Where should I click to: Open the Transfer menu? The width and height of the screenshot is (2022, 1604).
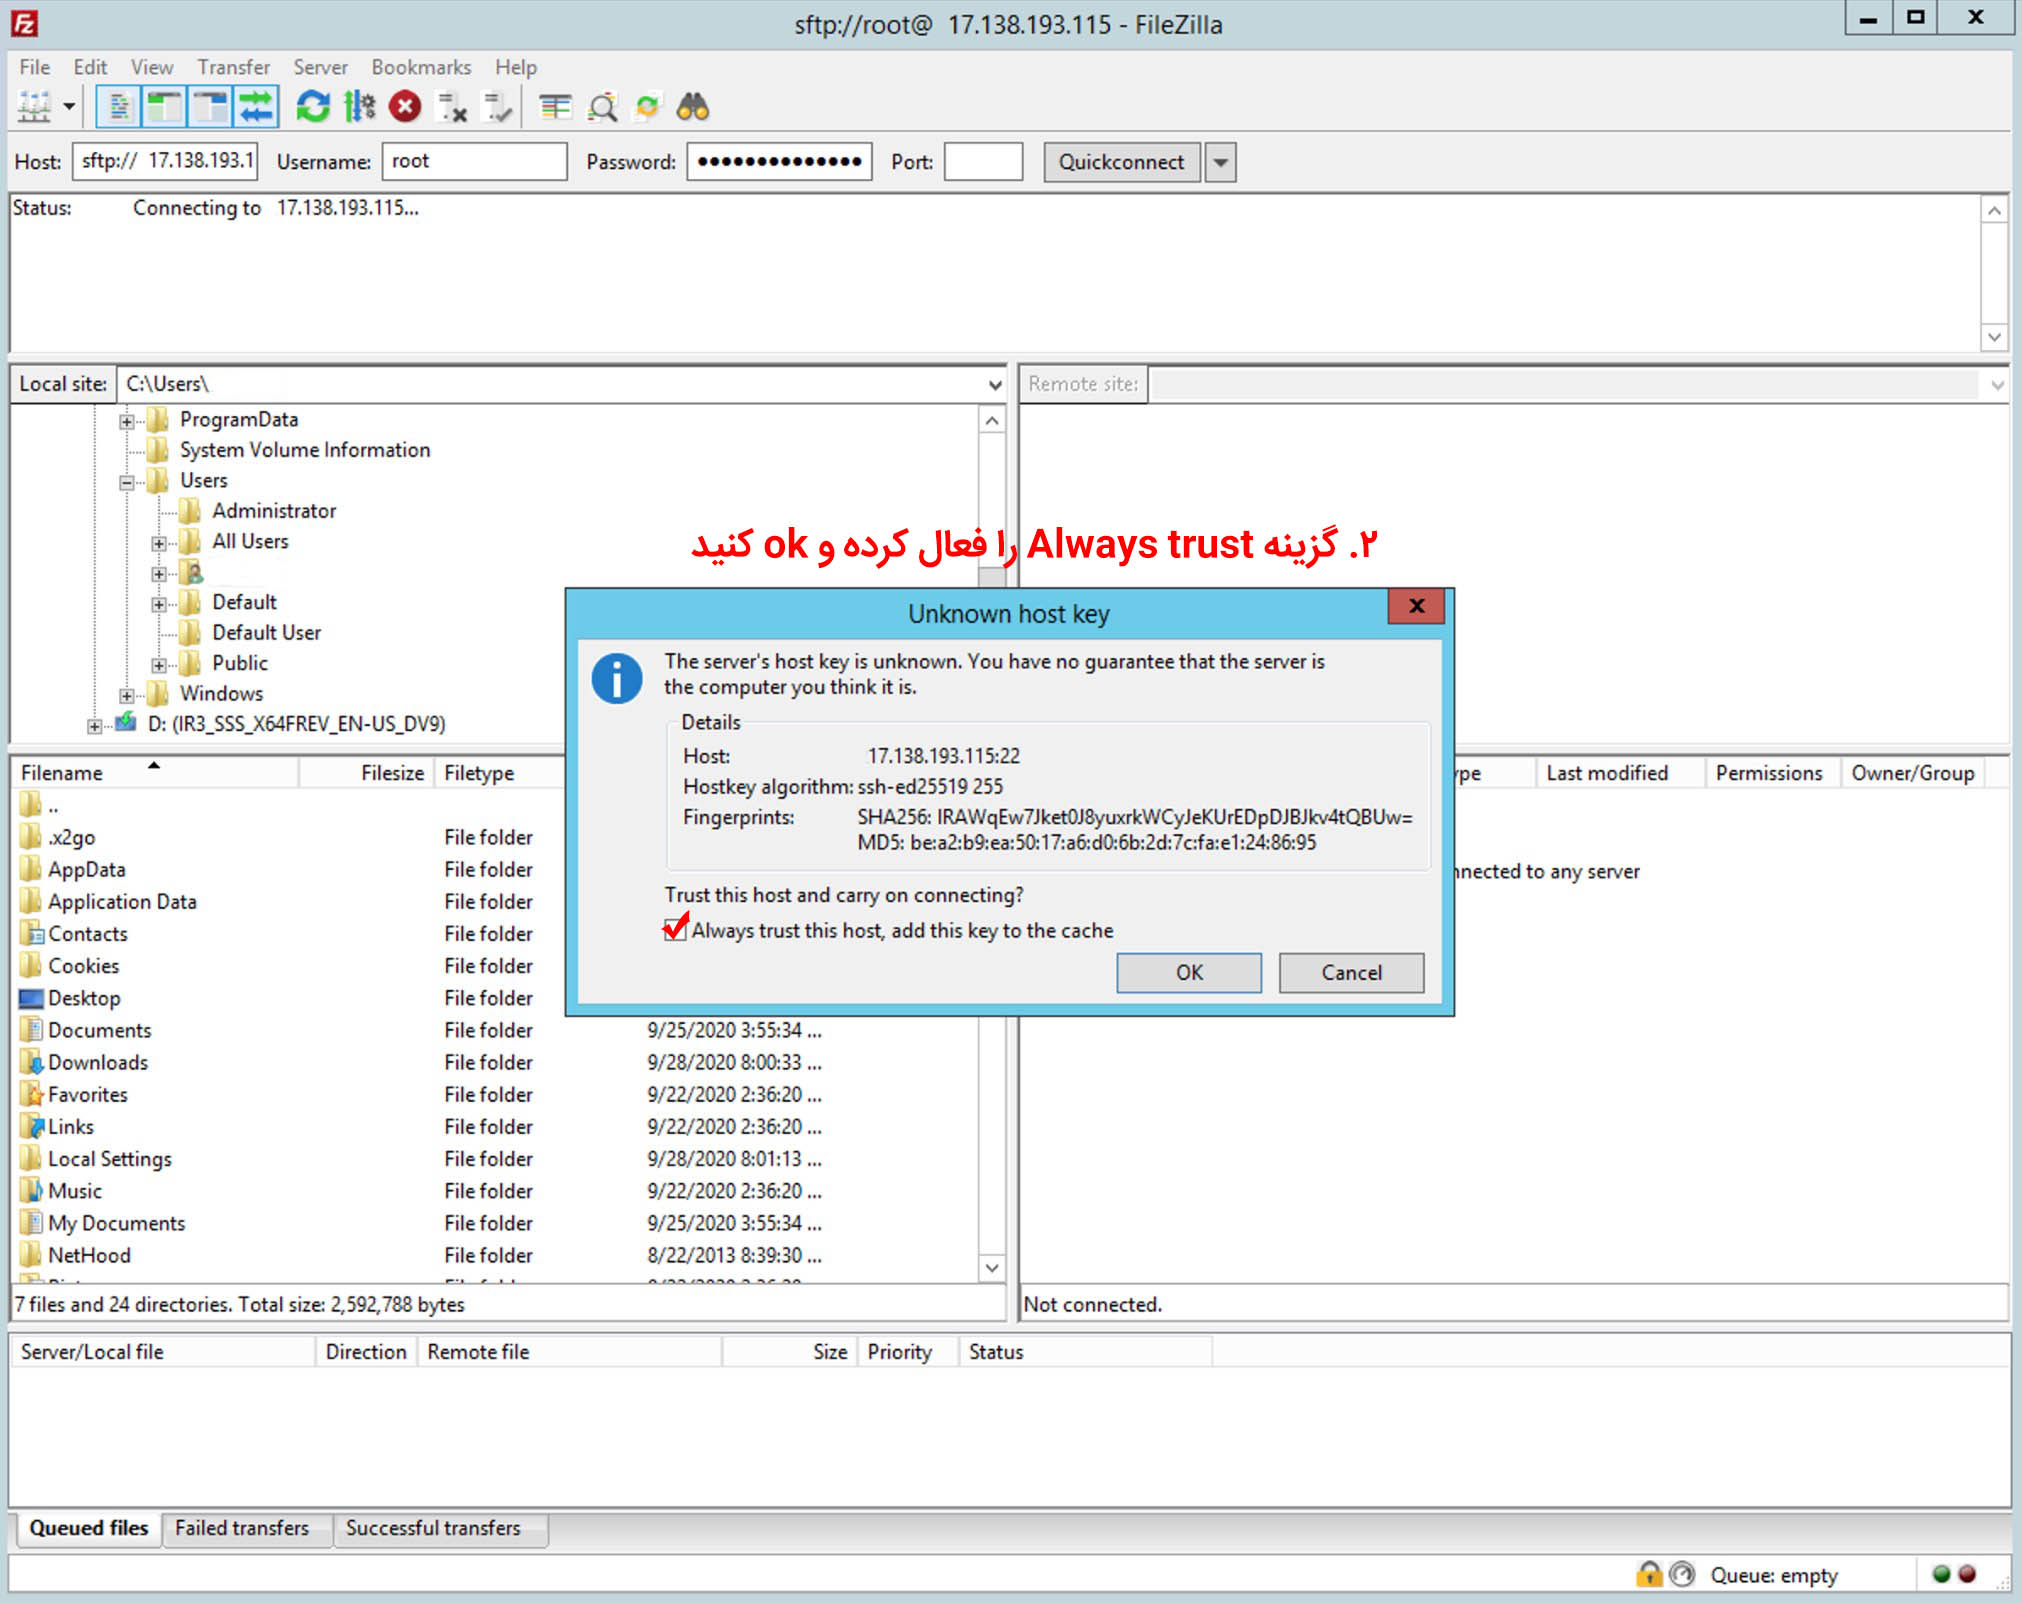[x=233, y=67]
